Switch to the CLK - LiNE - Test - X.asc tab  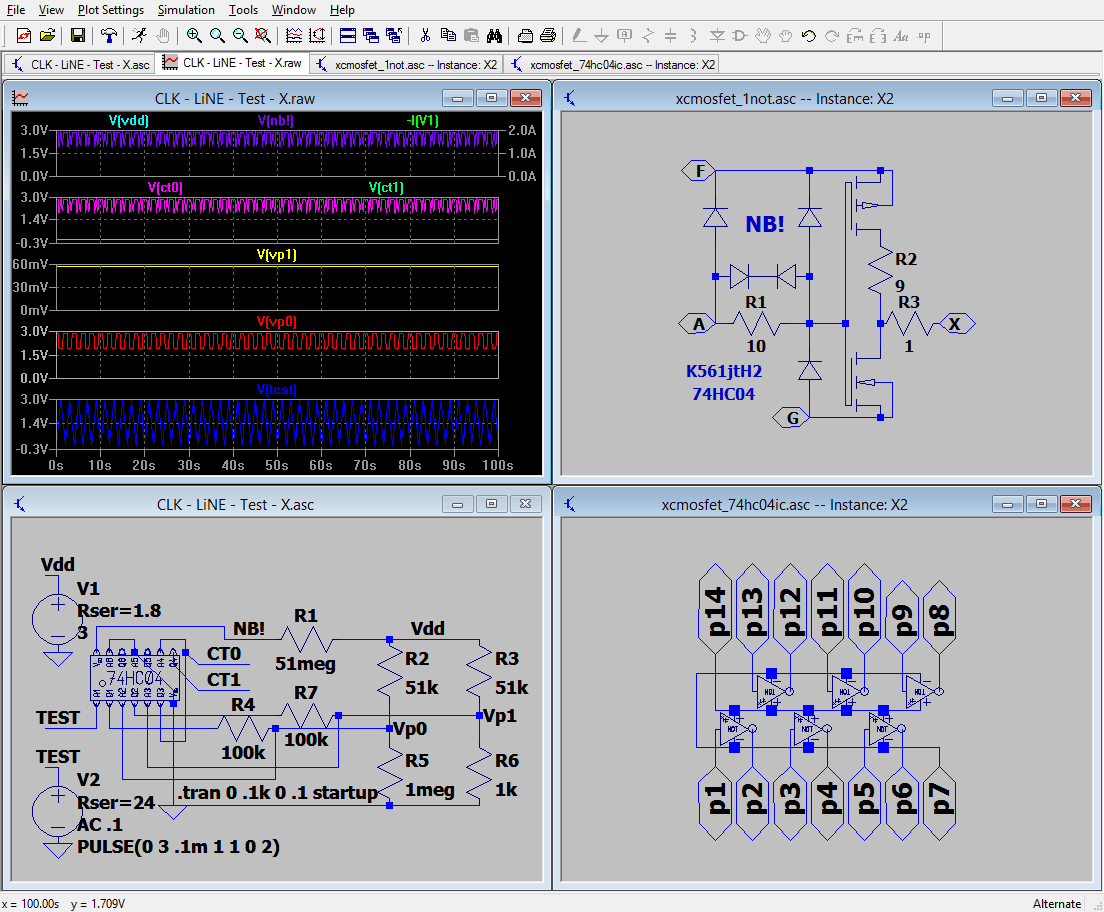[x=80, y=64]
